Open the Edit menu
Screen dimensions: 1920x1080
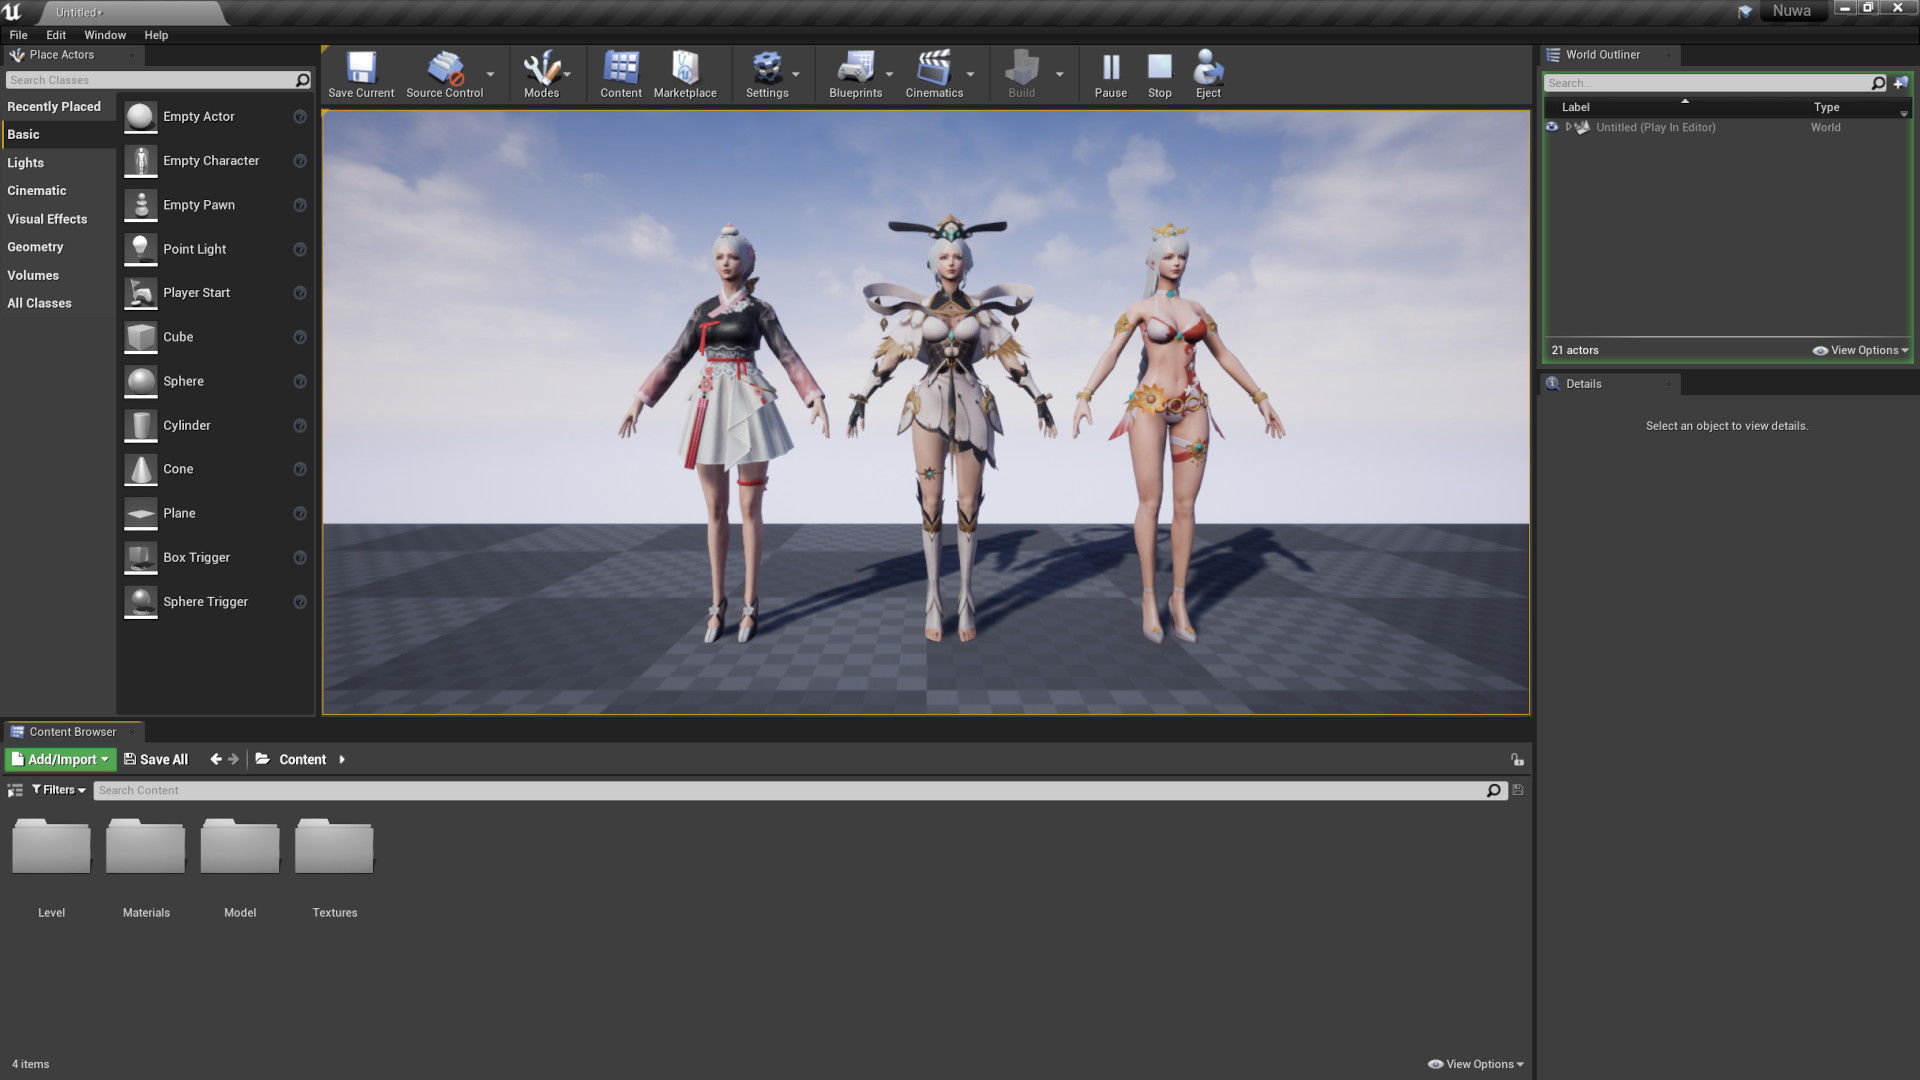pos(56,35)
